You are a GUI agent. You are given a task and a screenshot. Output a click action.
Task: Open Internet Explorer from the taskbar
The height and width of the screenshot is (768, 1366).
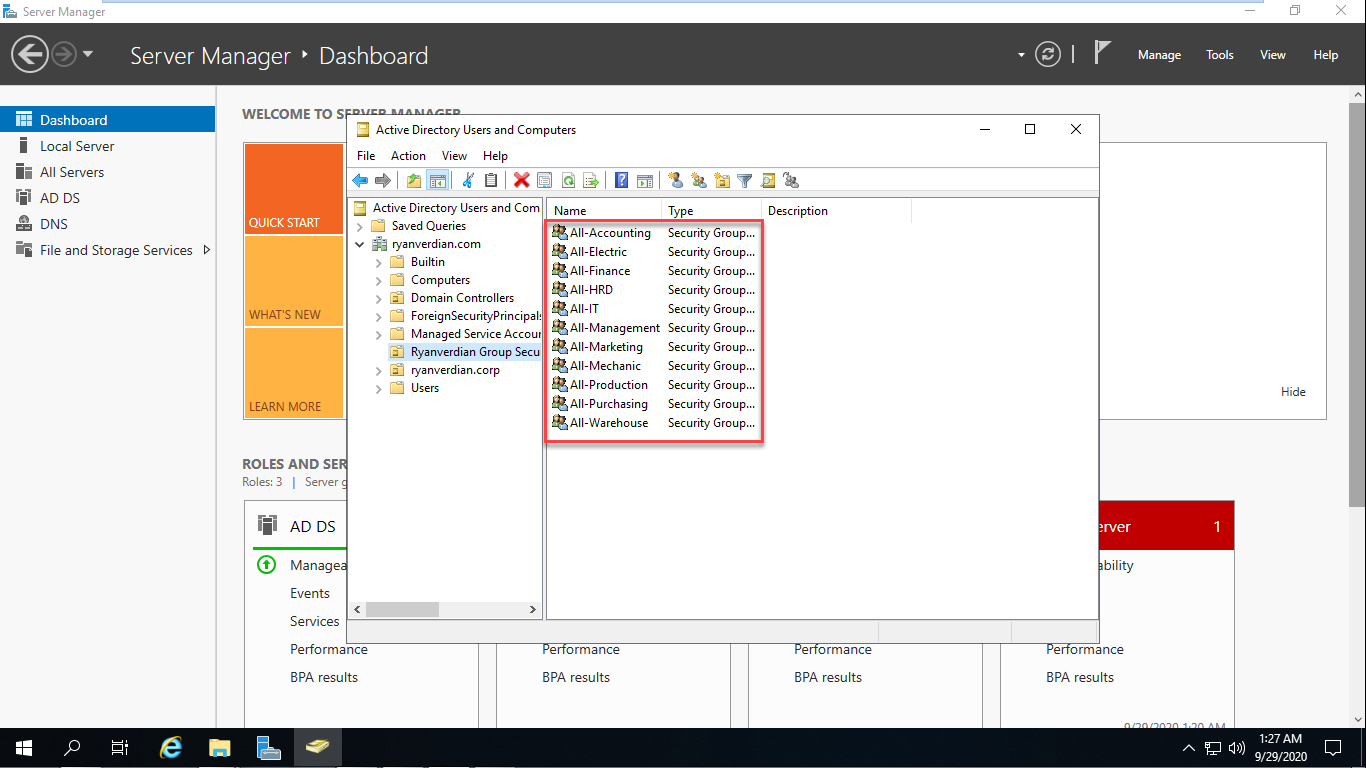pyautogui.click(x=172, y=748)
